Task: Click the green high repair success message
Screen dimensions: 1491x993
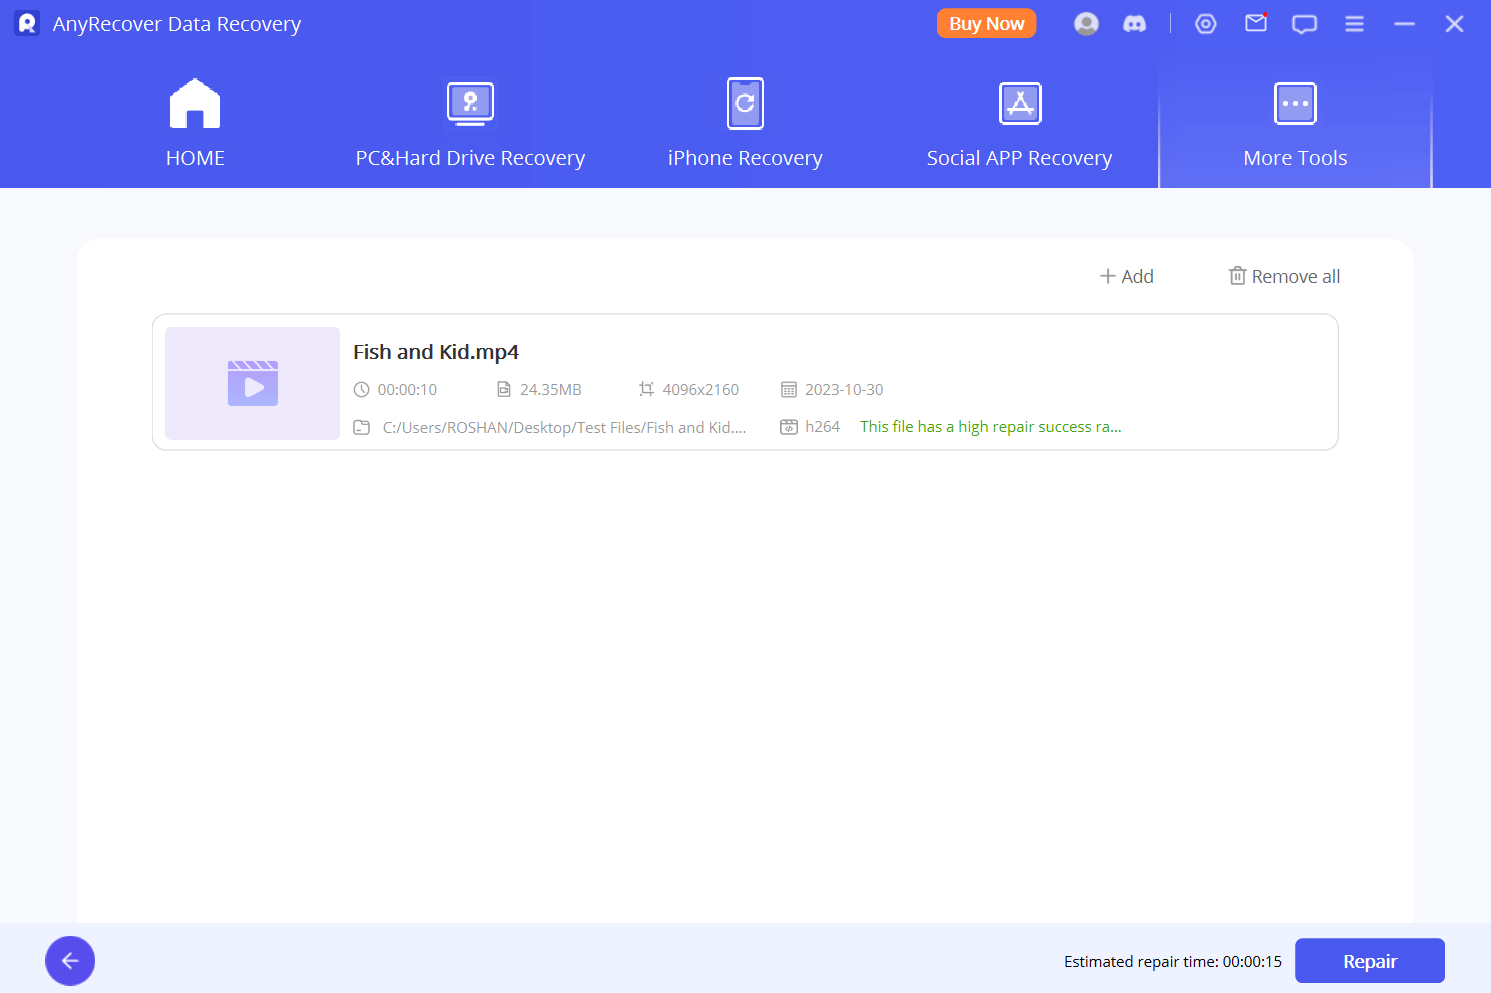Action: [990, 427]
